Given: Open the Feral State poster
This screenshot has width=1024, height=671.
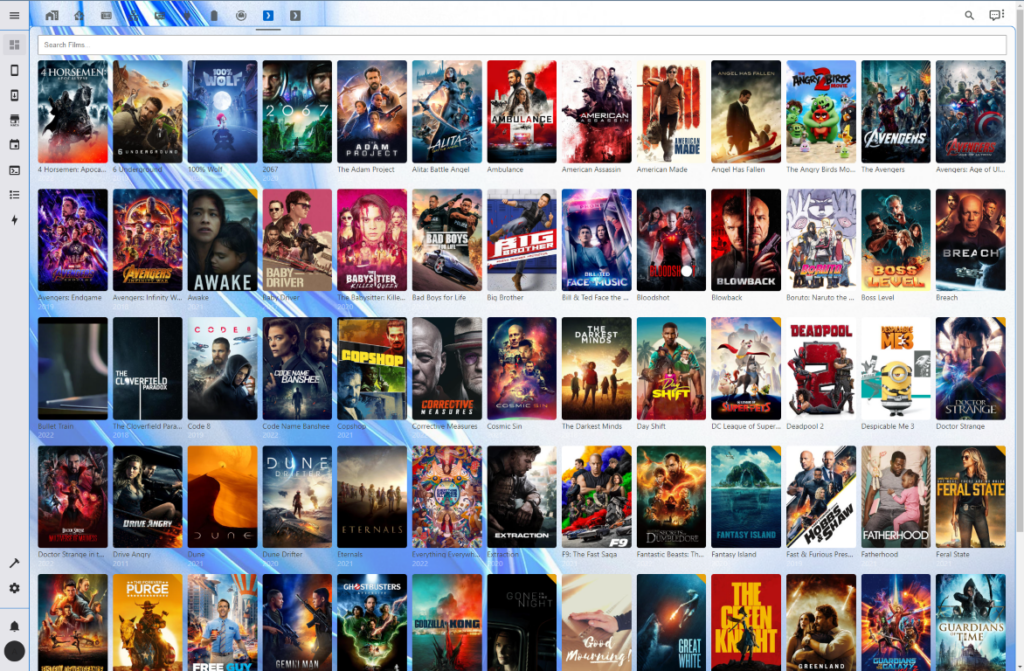Looking at the screenshot, I should tap(970, 497).
